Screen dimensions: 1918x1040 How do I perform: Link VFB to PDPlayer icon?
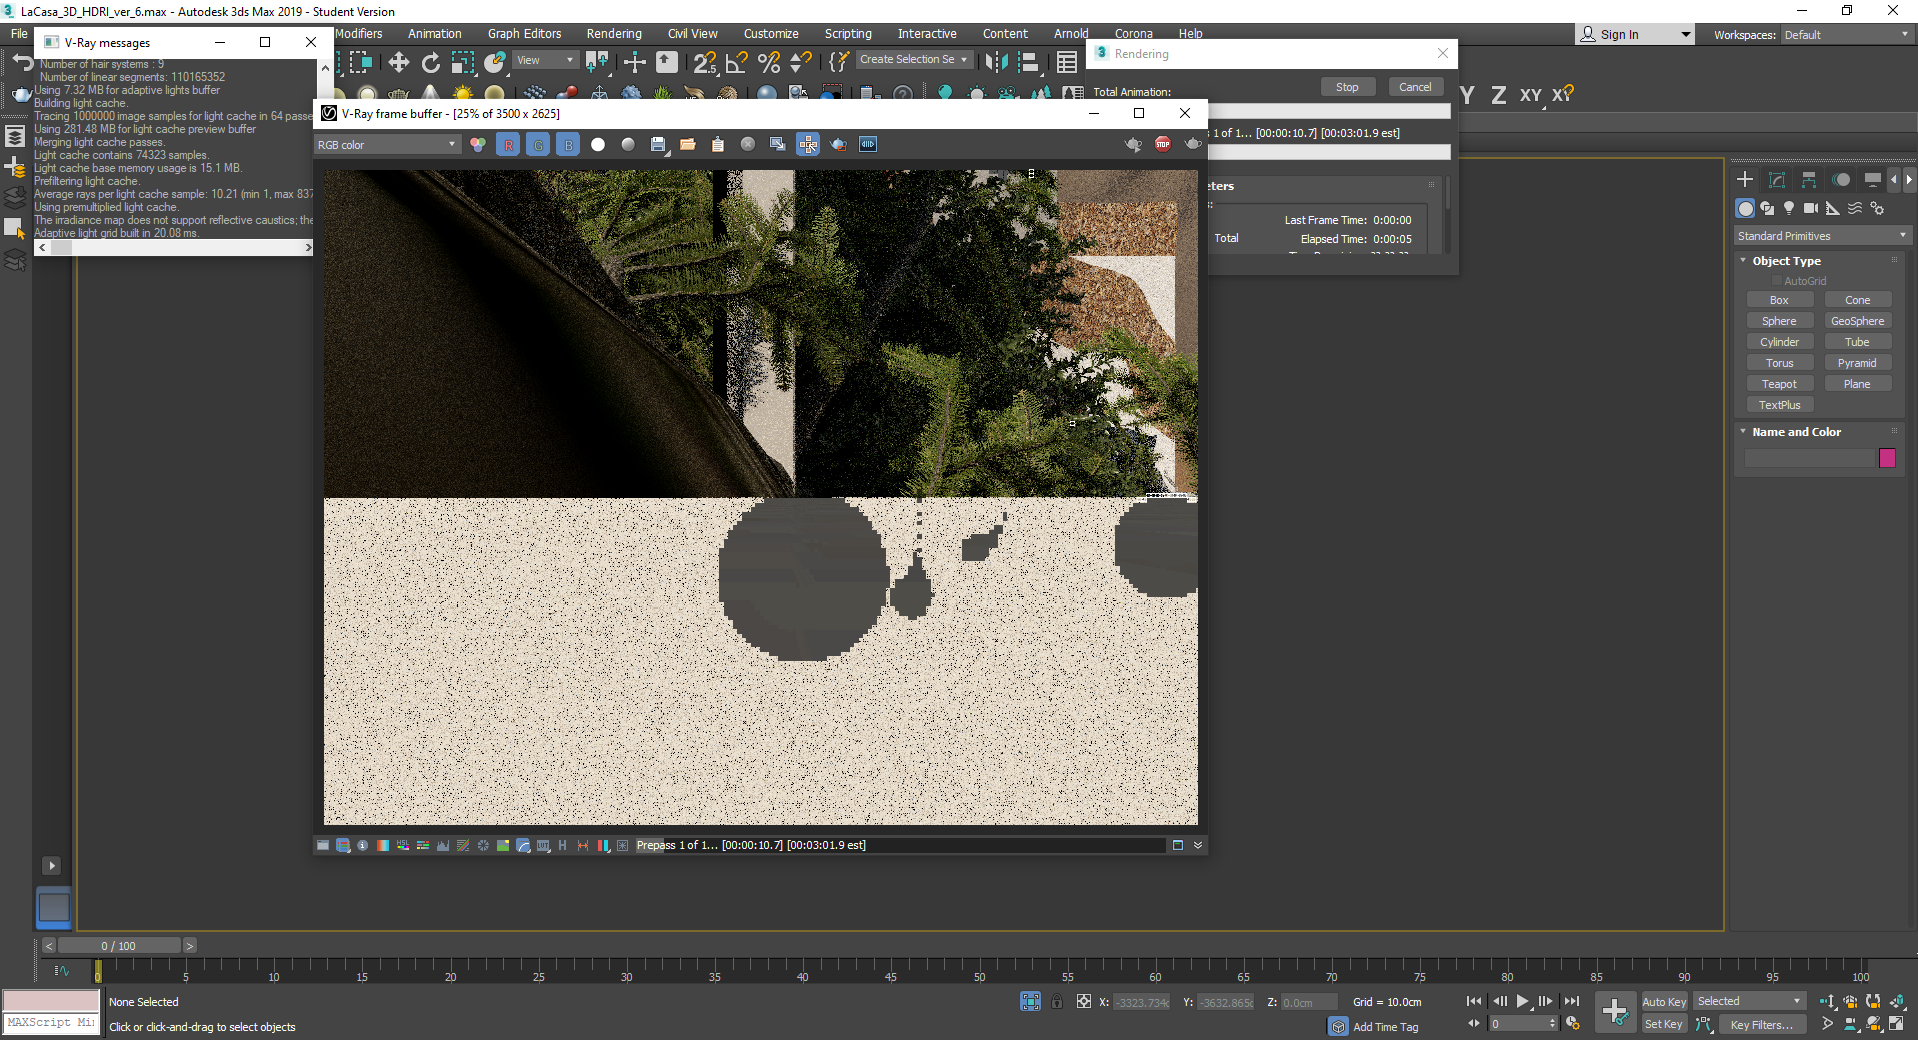point(868,145)
